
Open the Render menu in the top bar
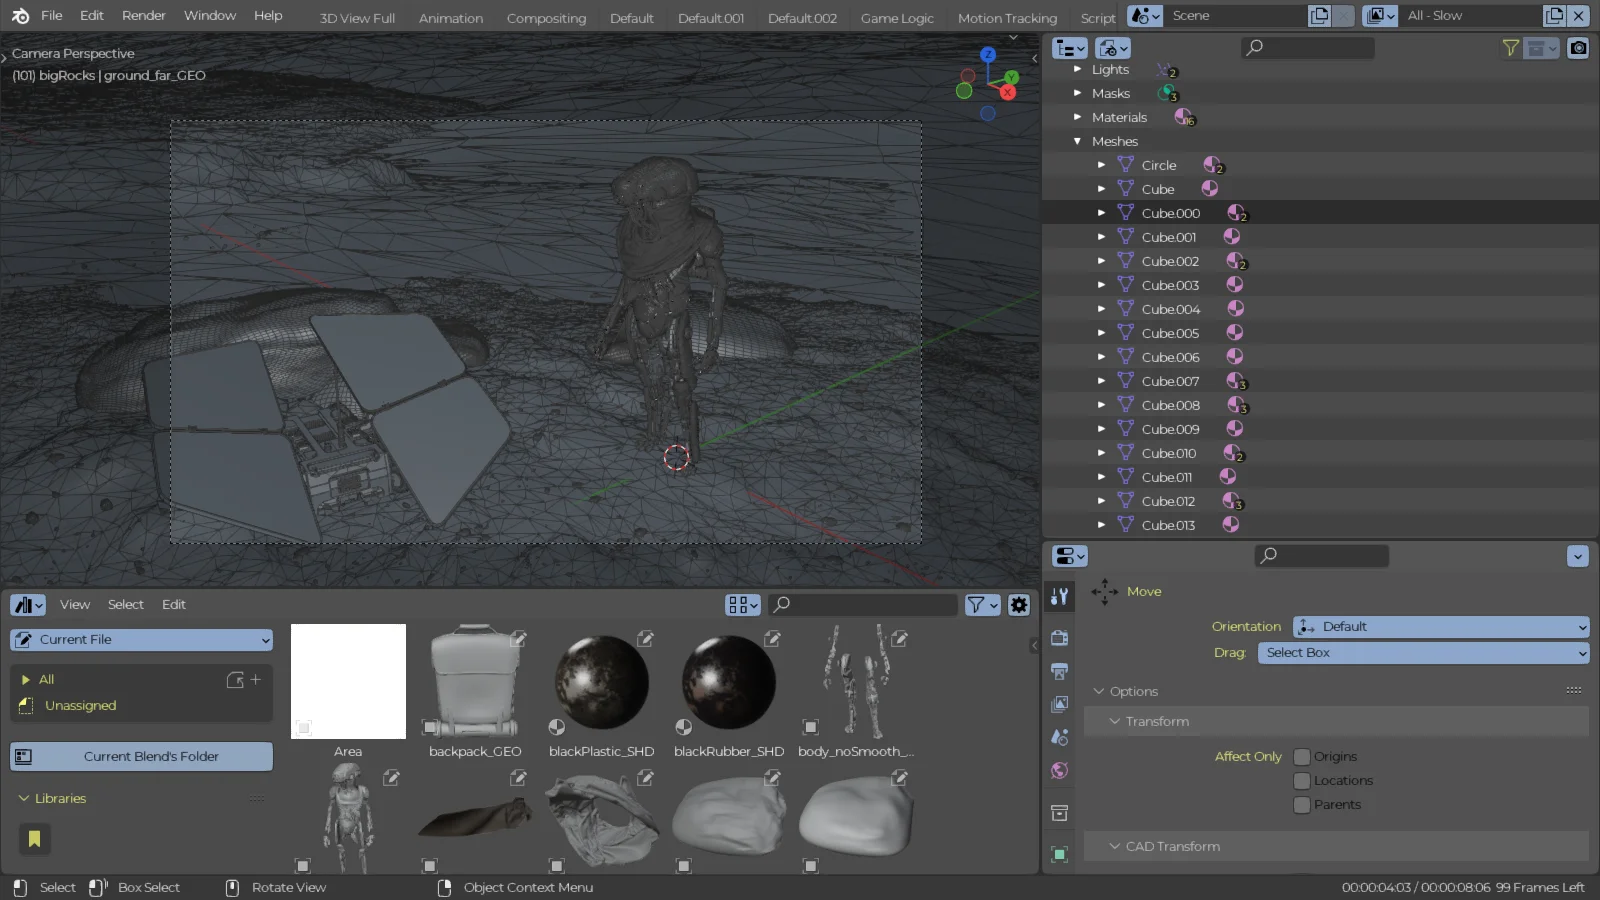(143, 15)
